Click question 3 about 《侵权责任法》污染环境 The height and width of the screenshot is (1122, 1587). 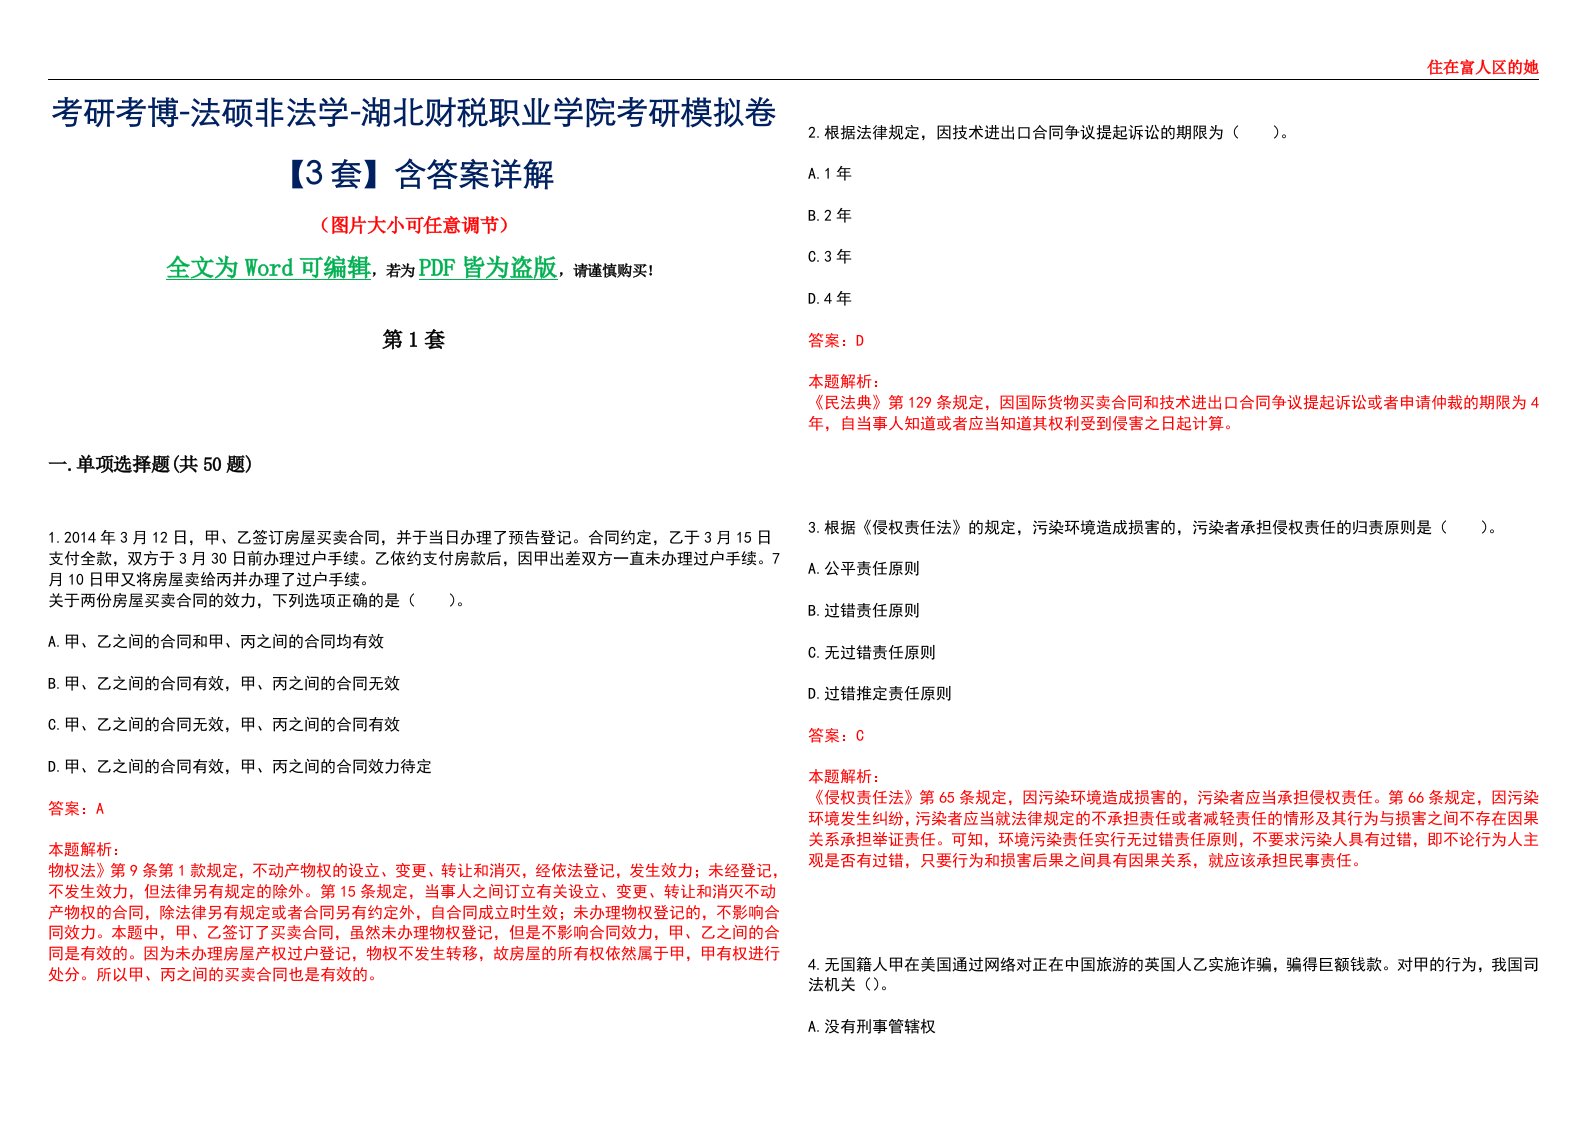pos(1153,527)
